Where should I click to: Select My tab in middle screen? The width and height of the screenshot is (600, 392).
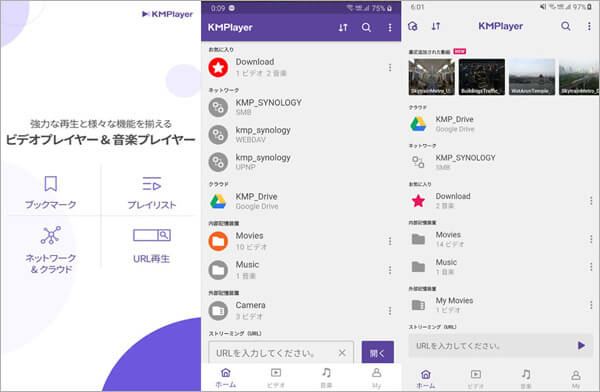pyautogui.click(x=377, y=377)
